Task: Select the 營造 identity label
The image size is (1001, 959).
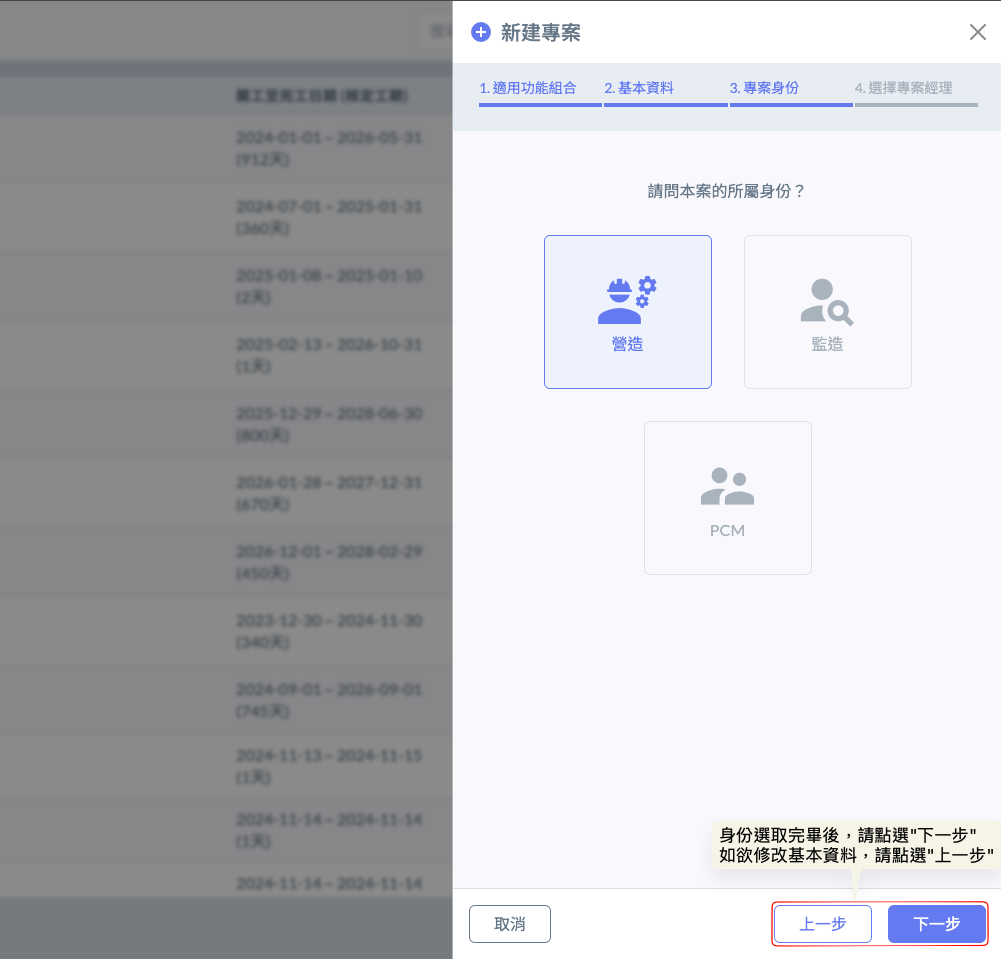Action: 627,344
